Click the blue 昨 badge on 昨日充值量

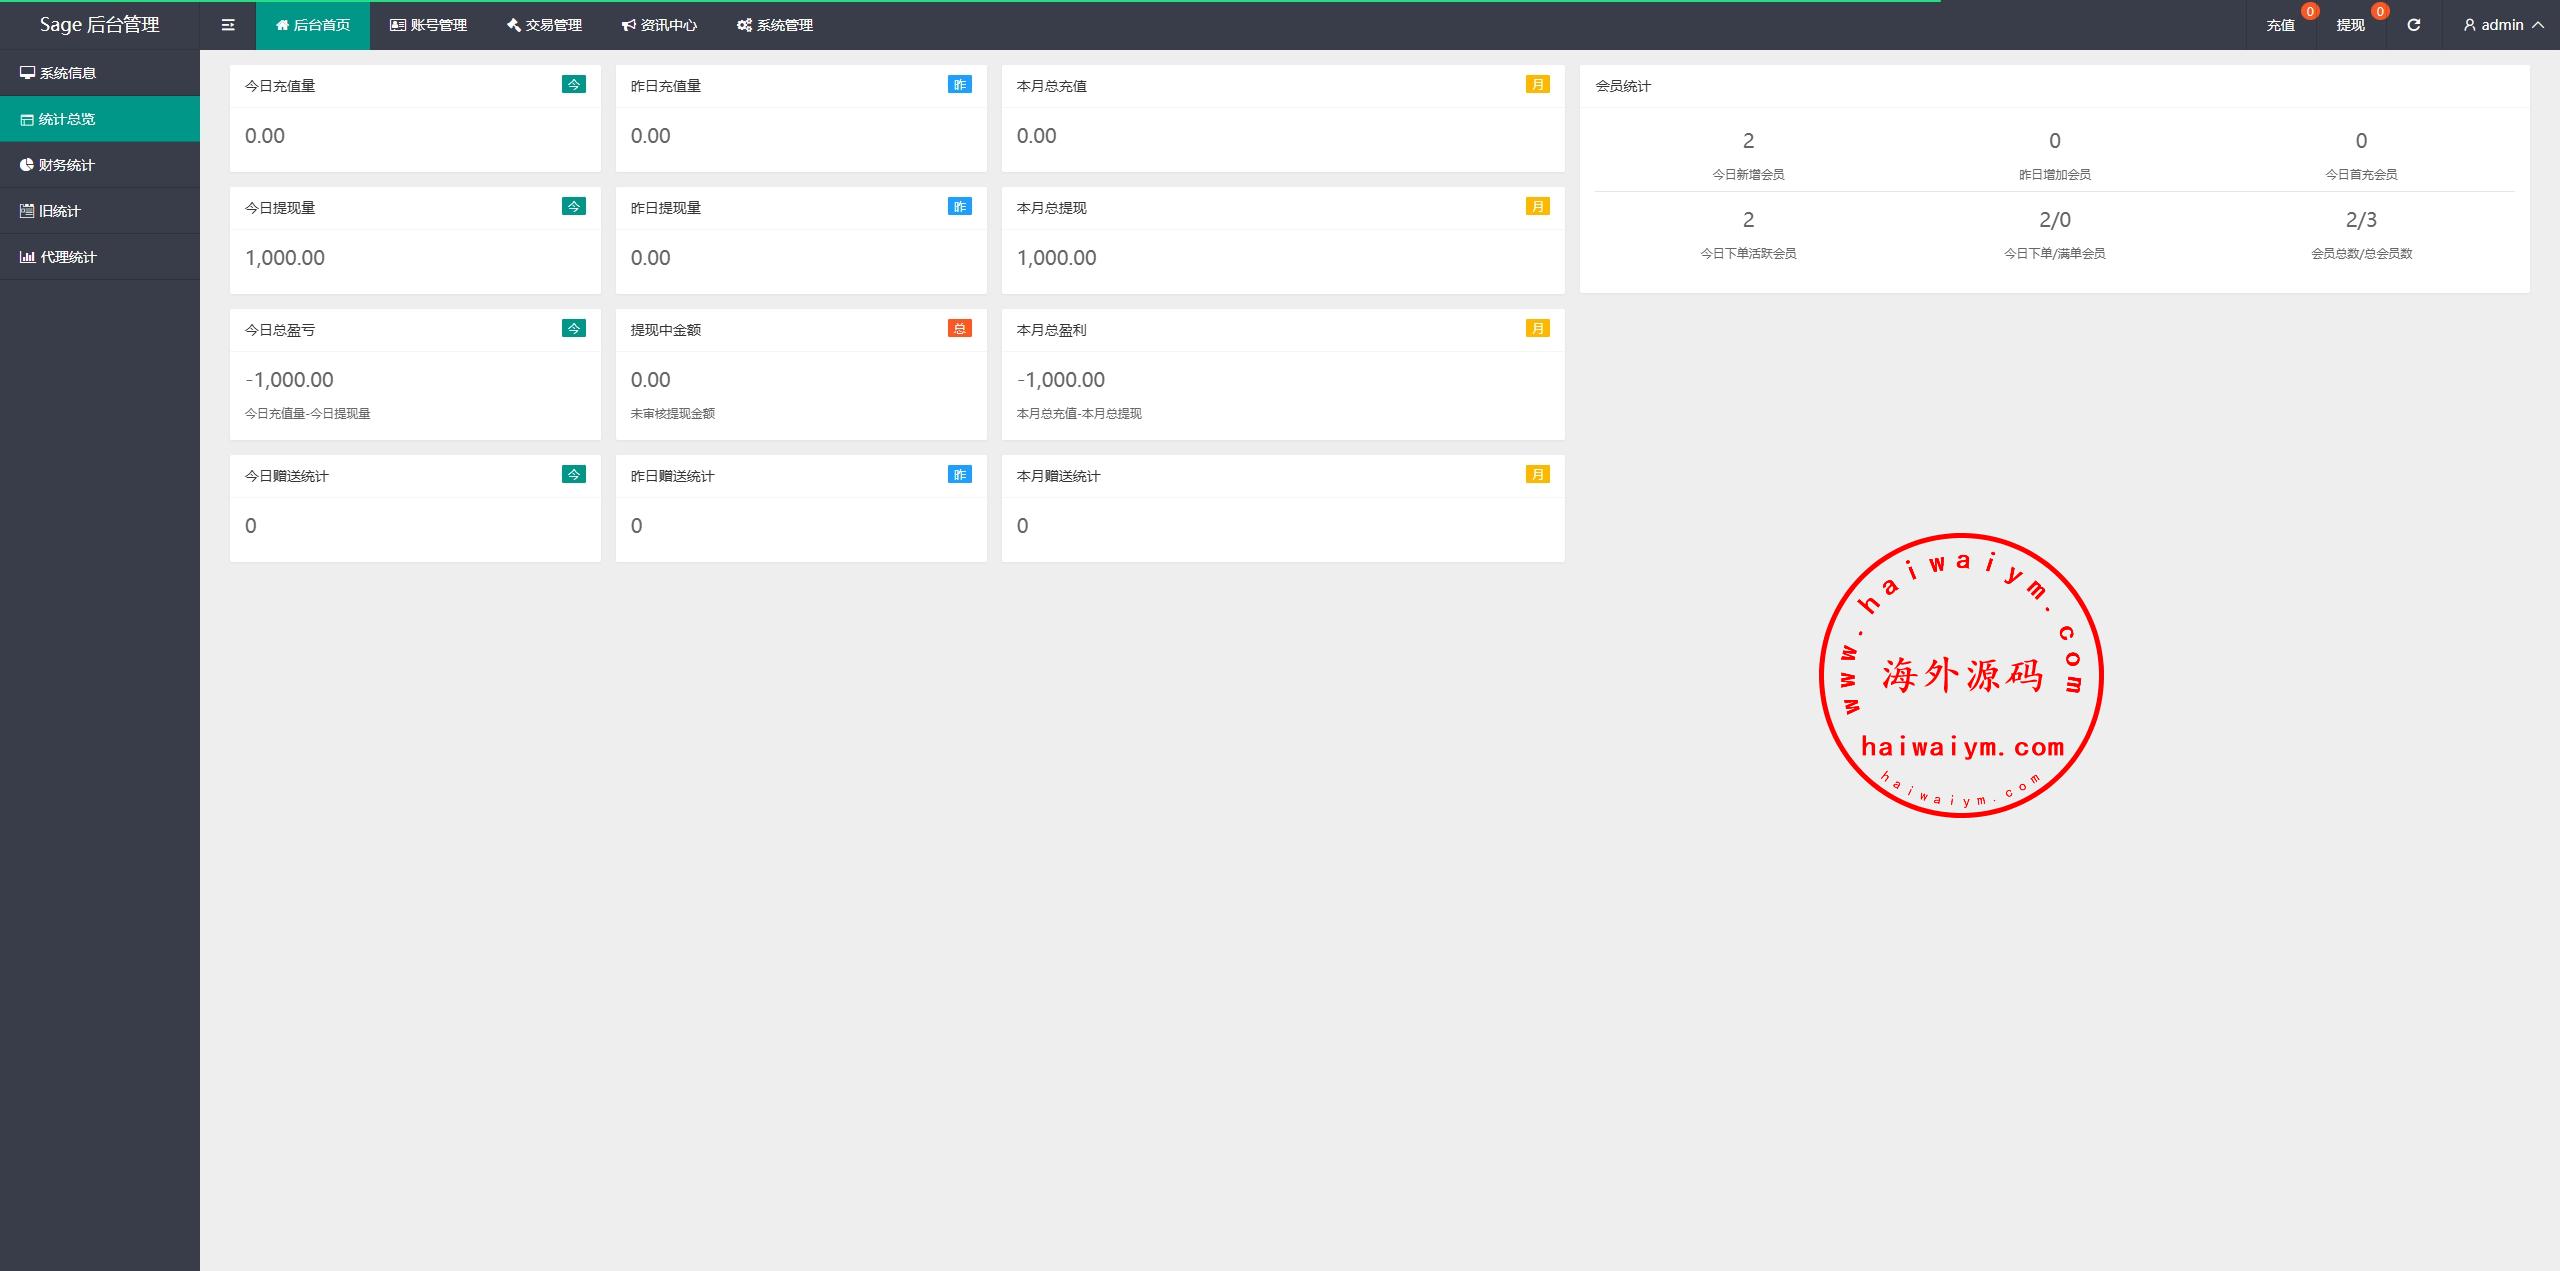pyautogui.click(x=959, y=85)
